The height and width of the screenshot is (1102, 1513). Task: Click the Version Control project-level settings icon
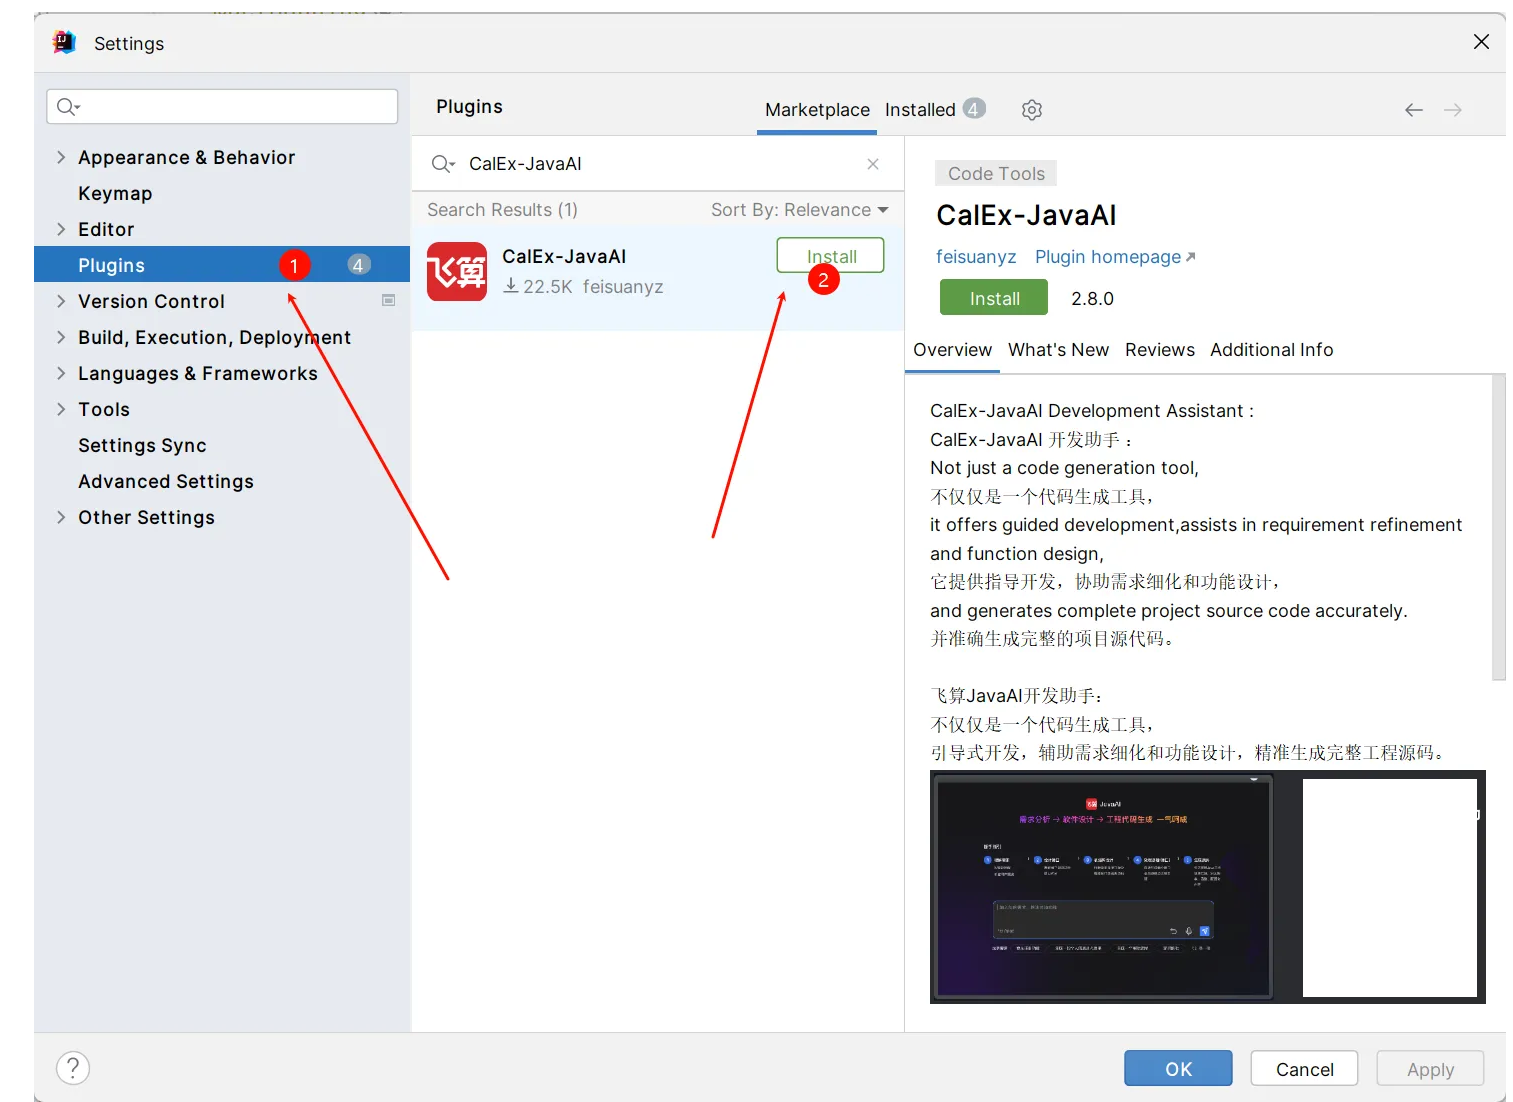389,300
